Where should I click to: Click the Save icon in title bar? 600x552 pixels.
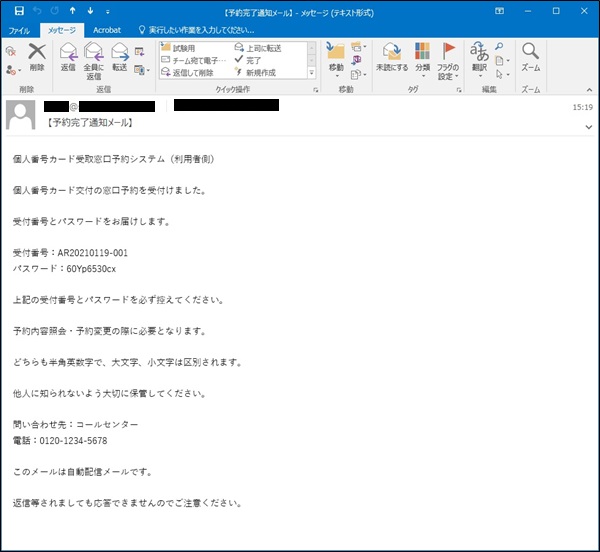click(19, 11)
